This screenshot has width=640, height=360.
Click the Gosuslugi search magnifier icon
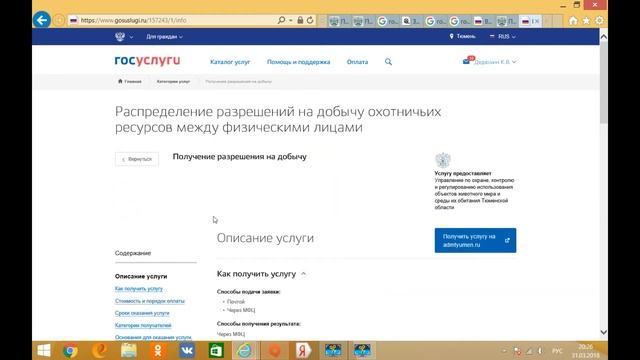pos(388,62)
